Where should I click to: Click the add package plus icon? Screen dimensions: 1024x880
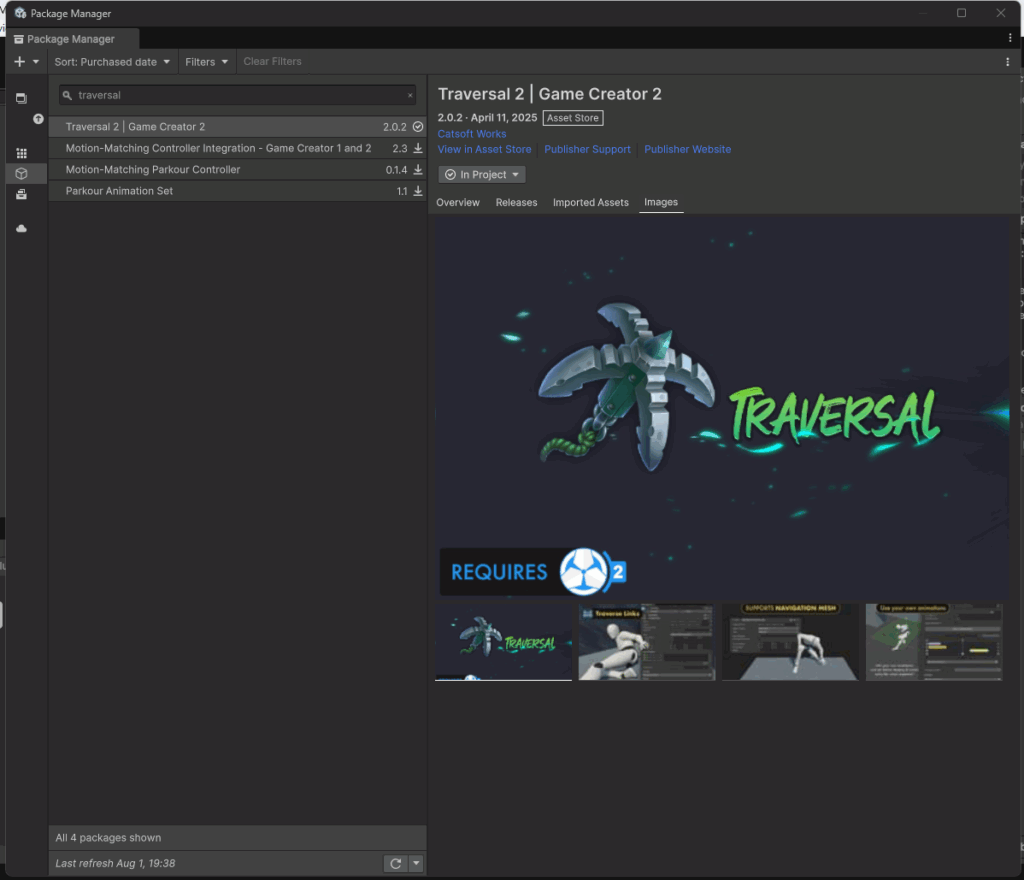click(x=20, y=61)
